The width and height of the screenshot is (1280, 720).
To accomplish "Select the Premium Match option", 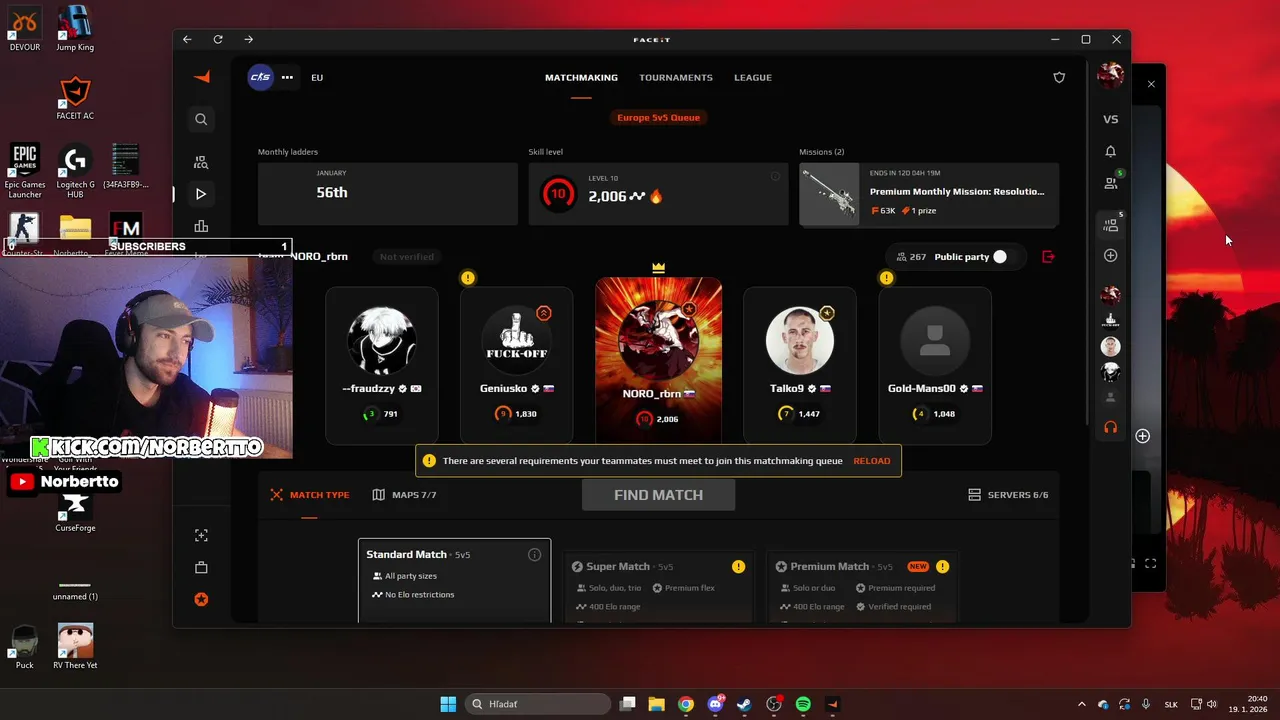I will 862,586.
